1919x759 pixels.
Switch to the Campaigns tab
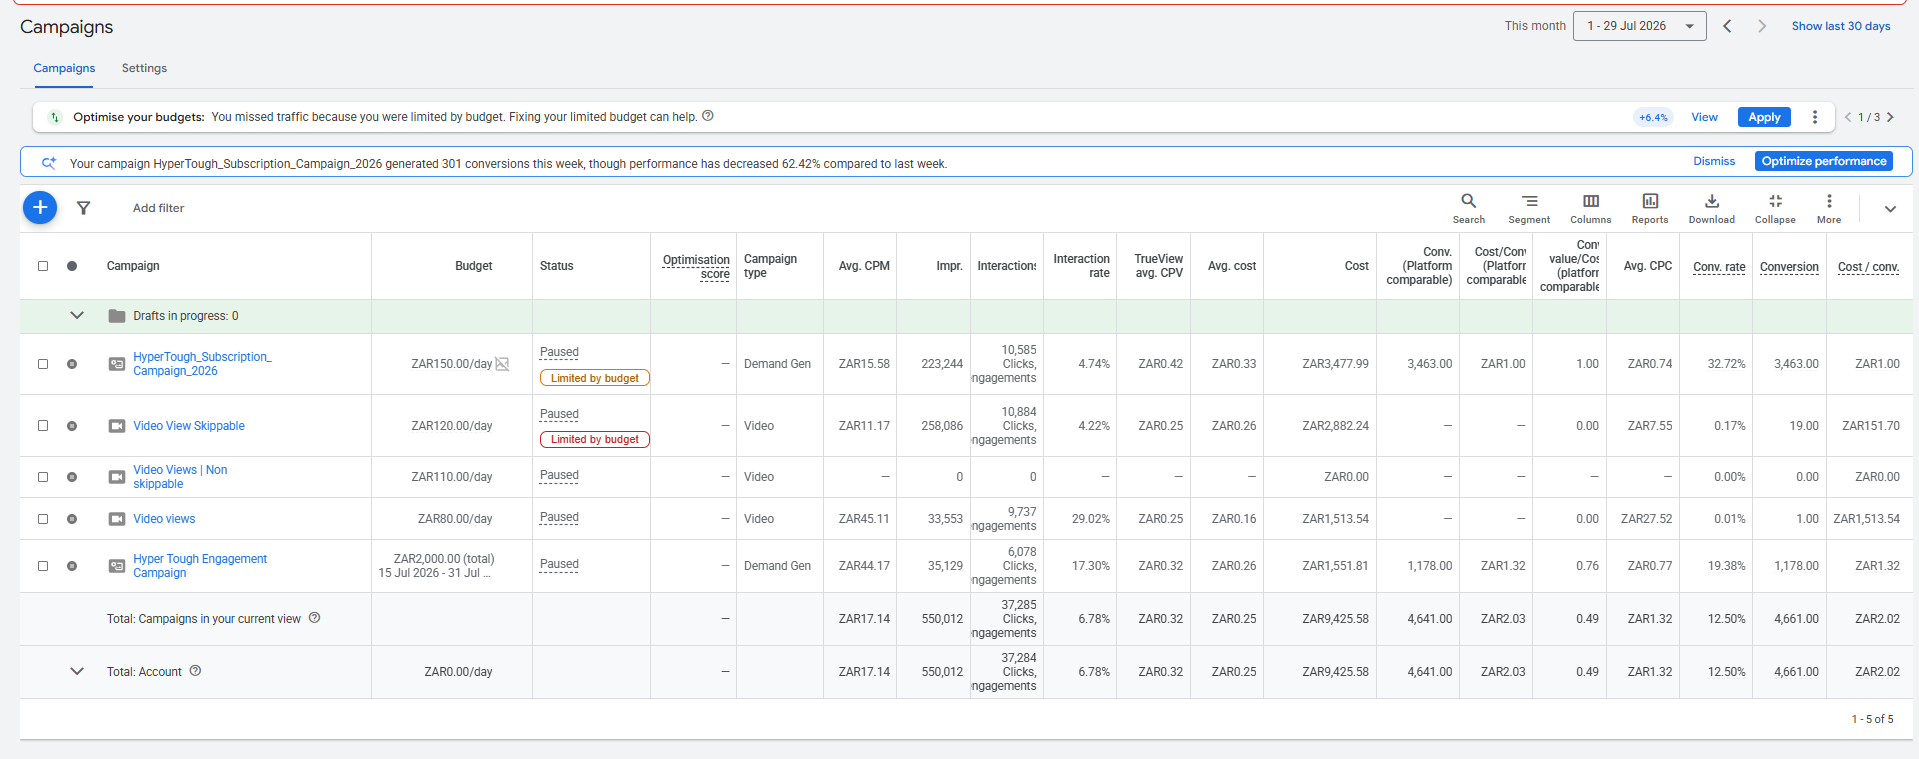(64, 68)
